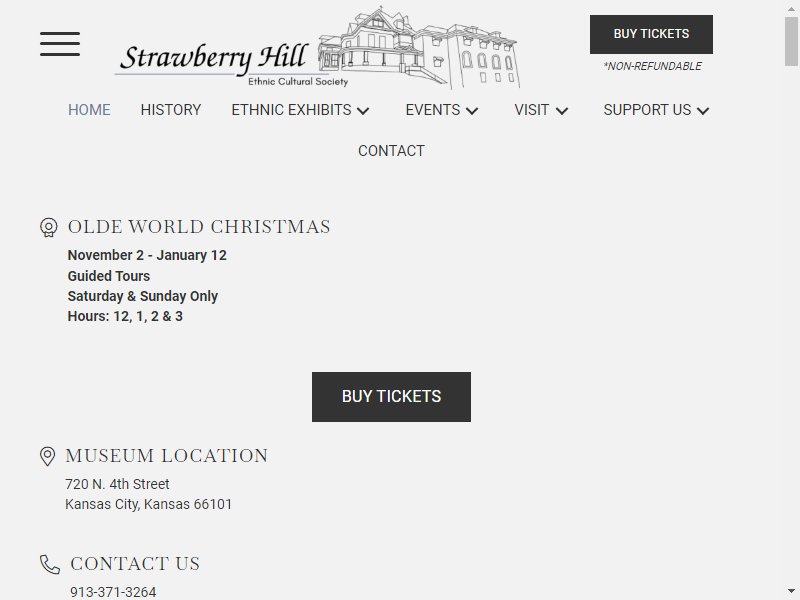Viewport: 800px width, 600px height.
Task: Click the vertical scrollbar thumb
Action: (791, 41)
